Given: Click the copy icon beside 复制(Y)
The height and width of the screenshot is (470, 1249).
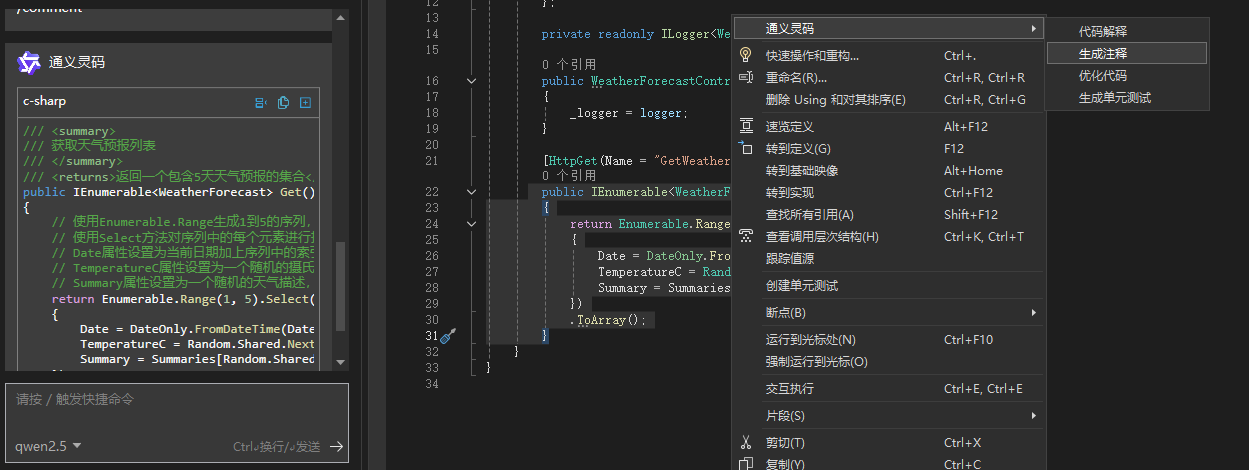Looking at the screenshot, I should coord(745,464).
